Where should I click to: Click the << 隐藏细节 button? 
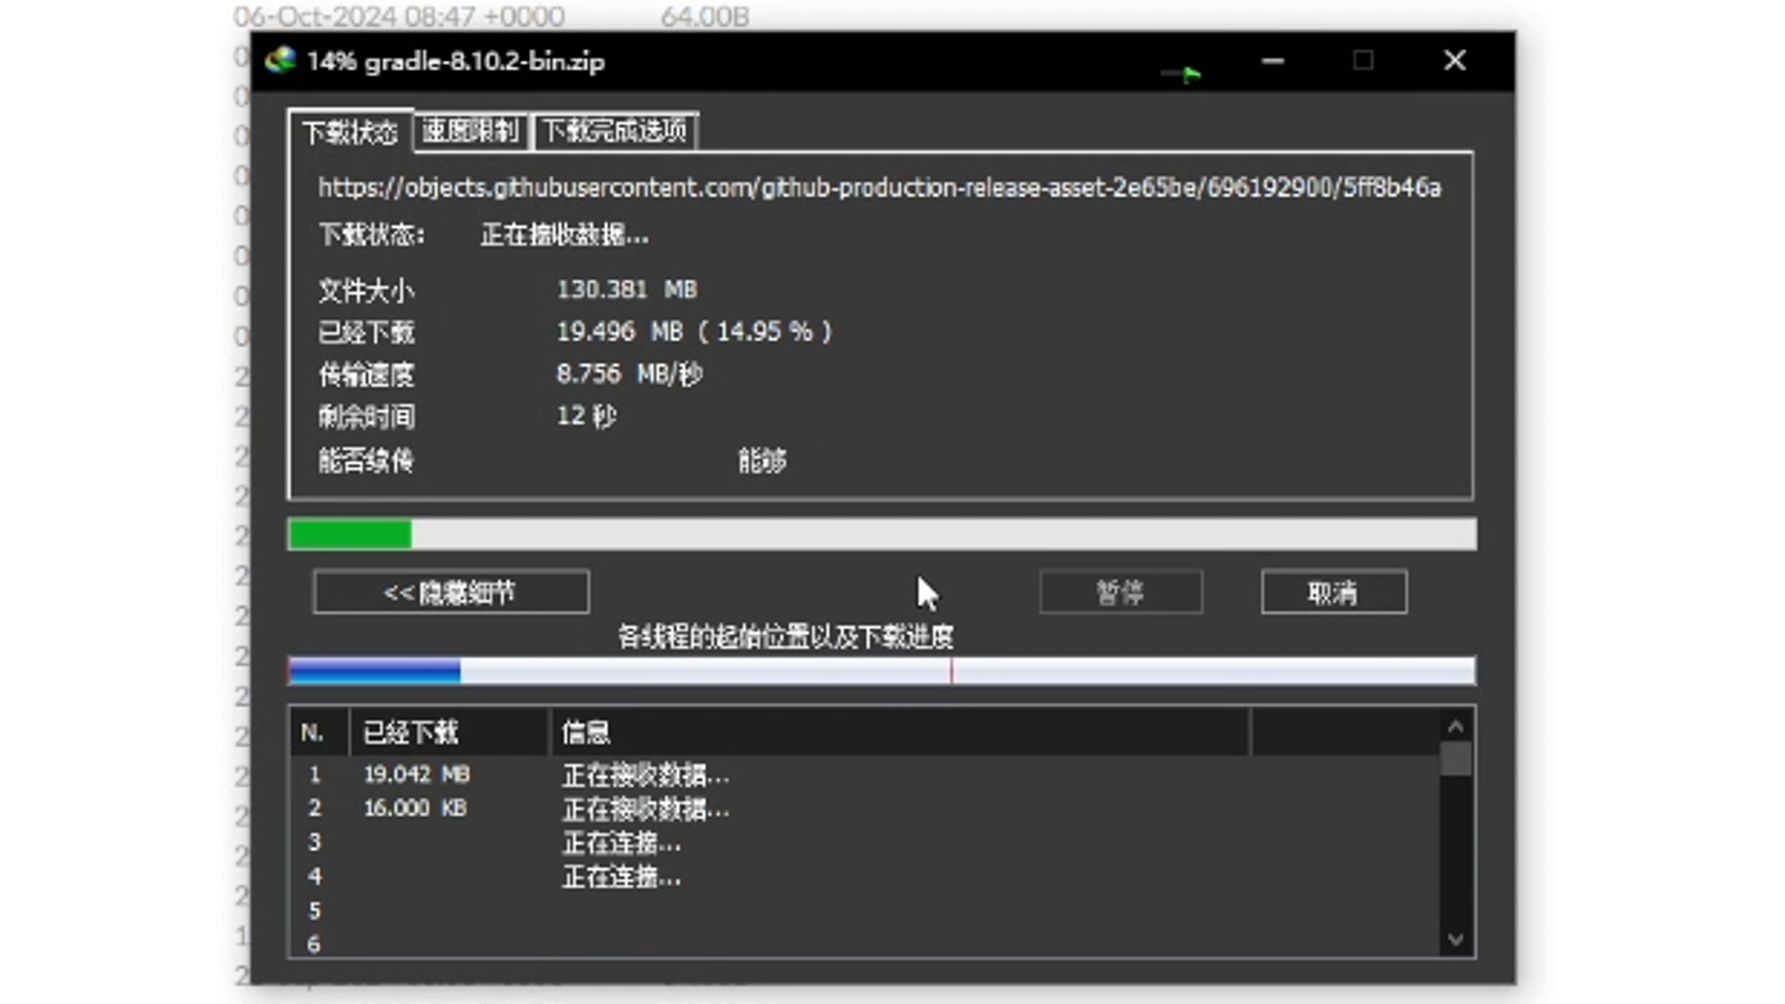click(x=451, y=593)
